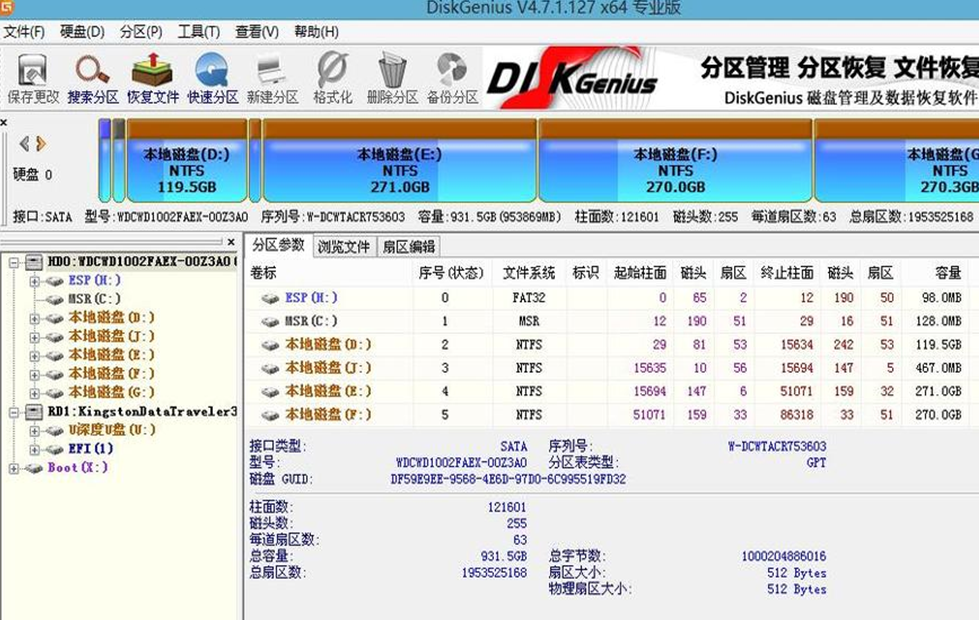Expand the ESP(H:) tree node

[34, 281]
